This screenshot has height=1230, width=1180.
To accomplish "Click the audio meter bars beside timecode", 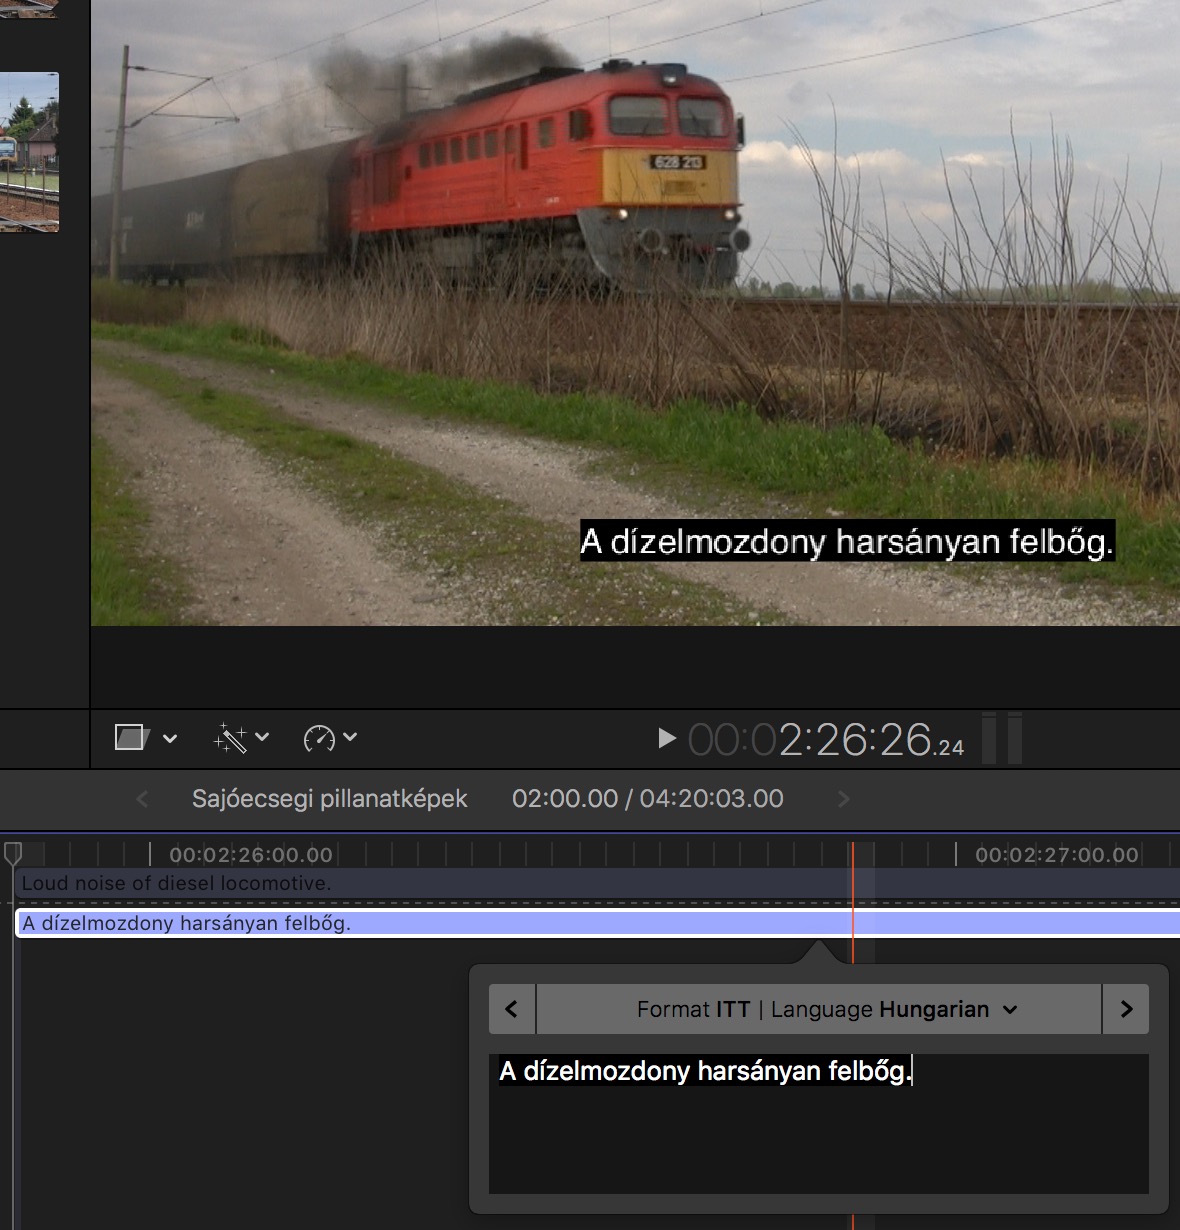I will (1002, 738).
